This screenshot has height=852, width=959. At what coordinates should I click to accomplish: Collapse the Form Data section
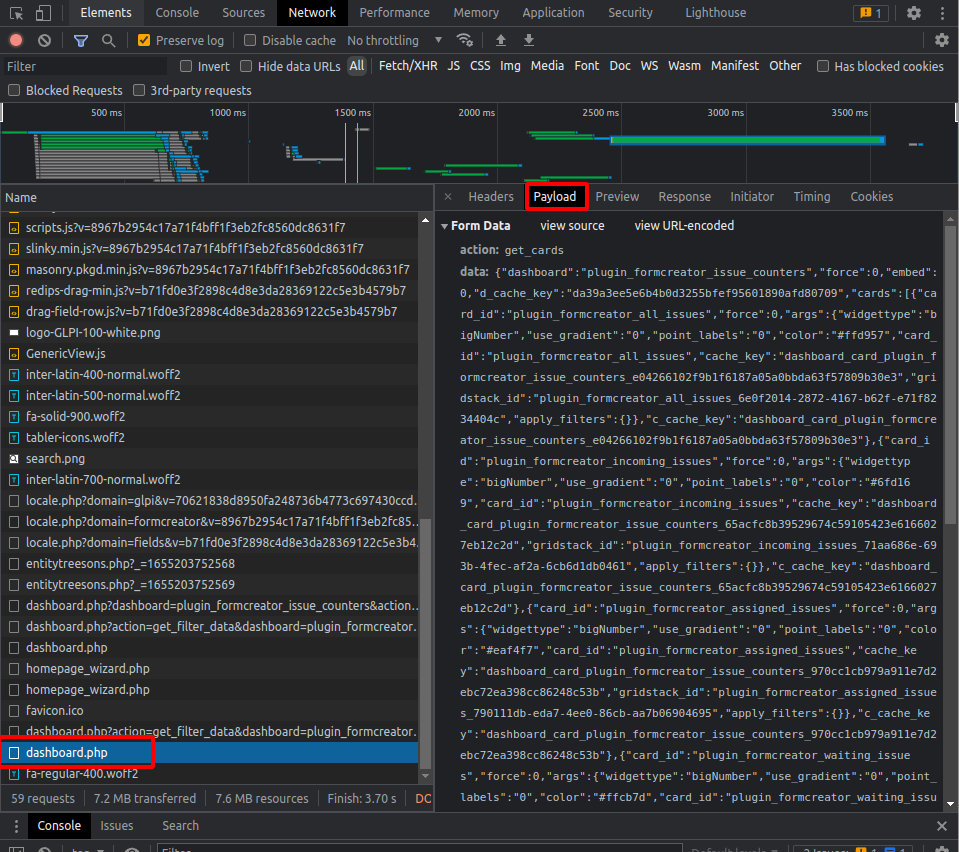(x=444, y=225)
